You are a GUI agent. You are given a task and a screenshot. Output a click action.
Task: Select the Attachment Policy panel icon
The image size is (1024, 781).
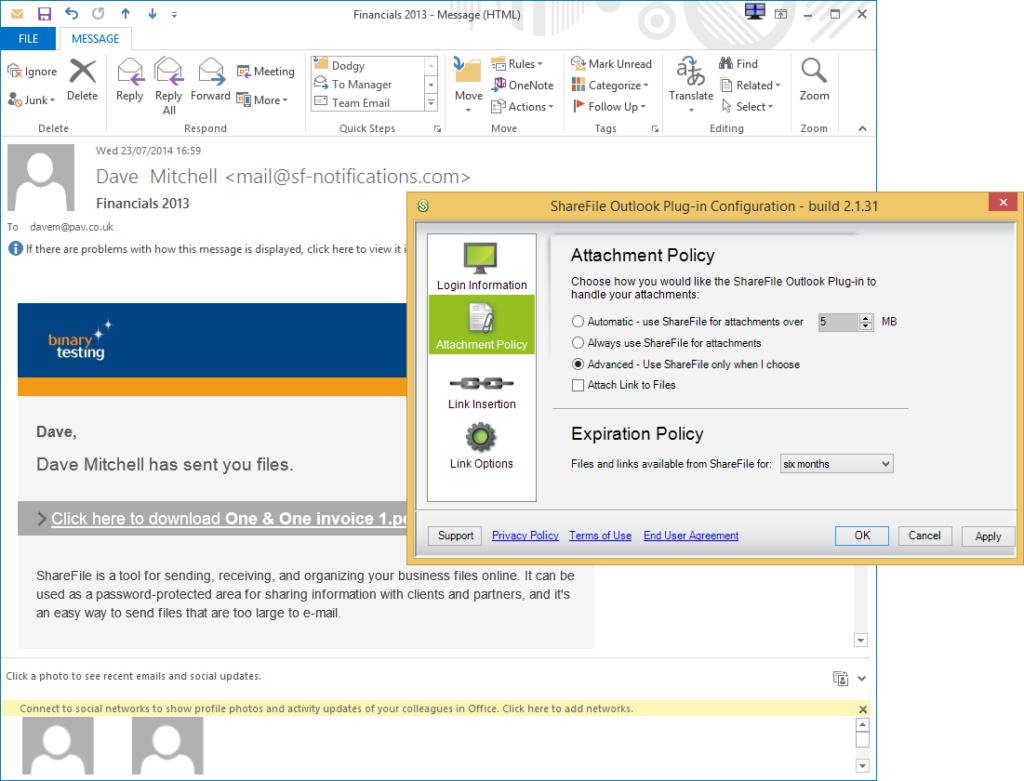[481, 330]
